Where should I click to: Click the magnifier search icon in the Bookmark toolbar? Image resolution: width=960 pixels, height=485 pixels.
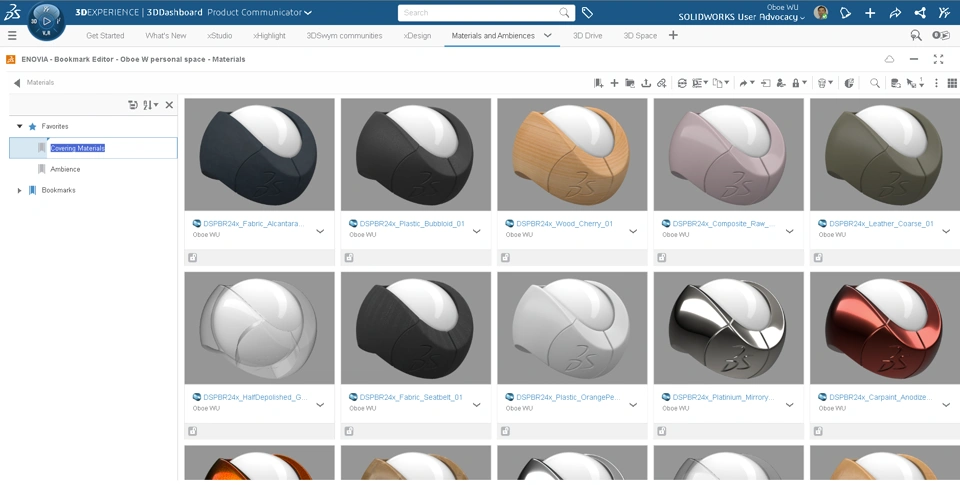coord(875,83)
